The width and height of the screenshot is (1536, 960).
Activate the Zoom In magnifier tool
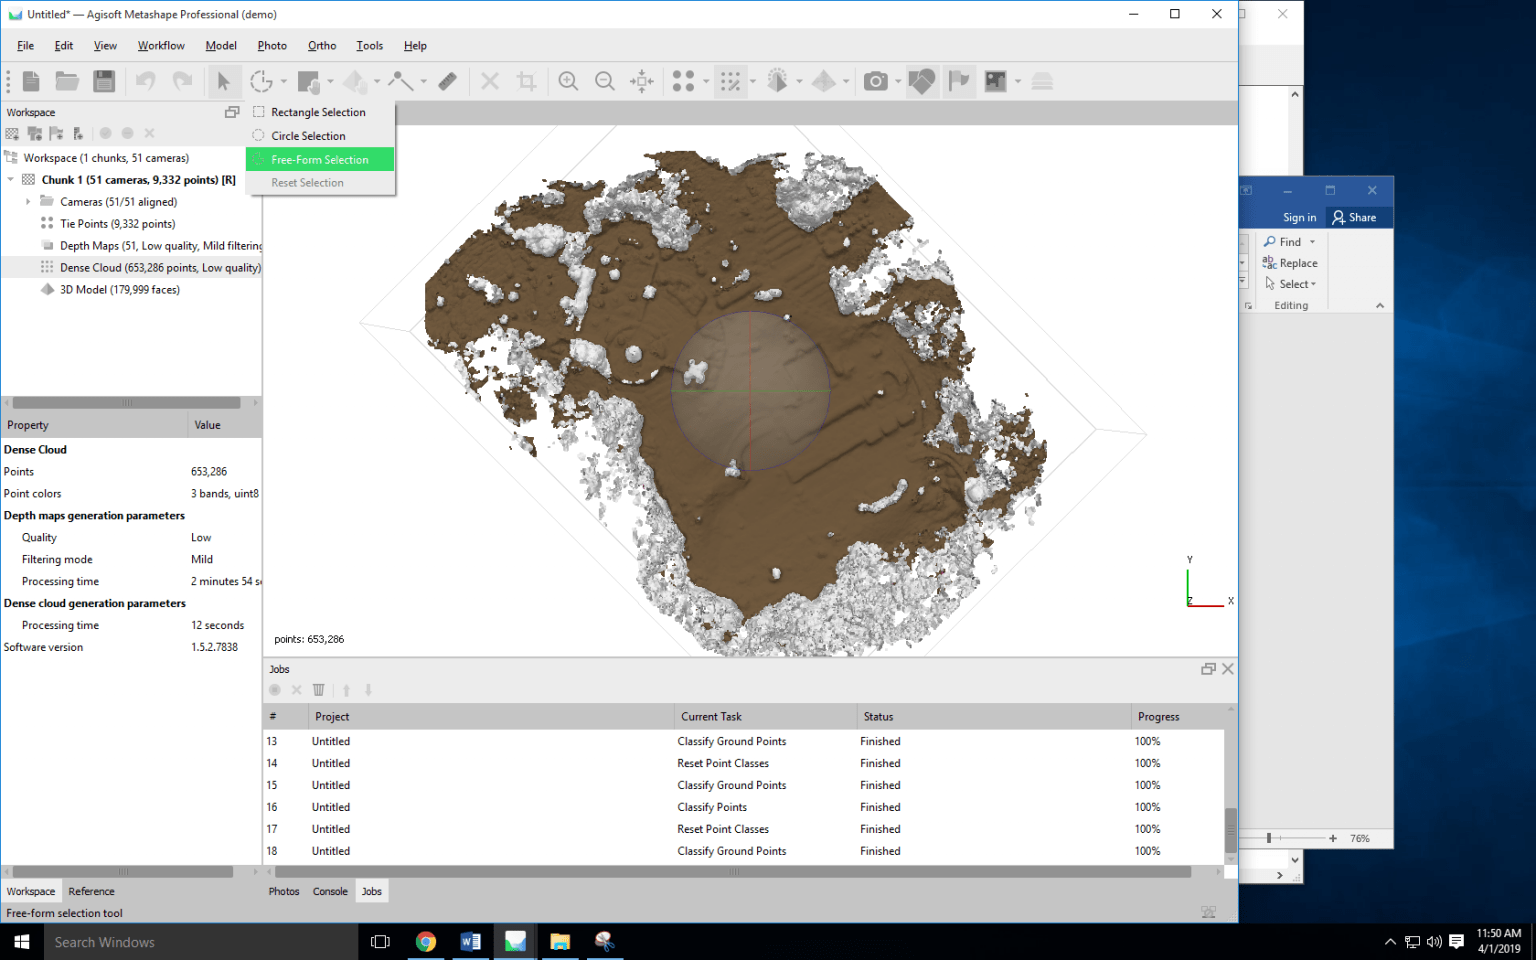(568, 81)
